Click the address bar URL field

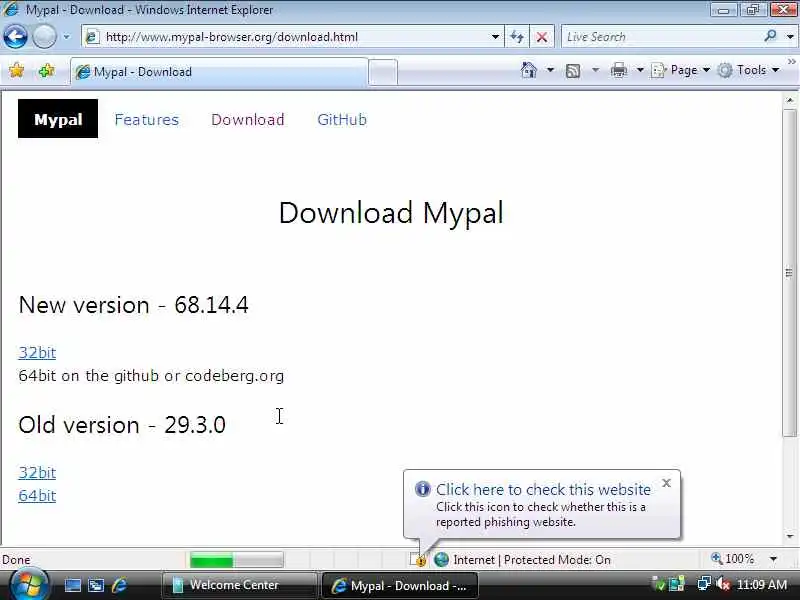click(286, 37)
